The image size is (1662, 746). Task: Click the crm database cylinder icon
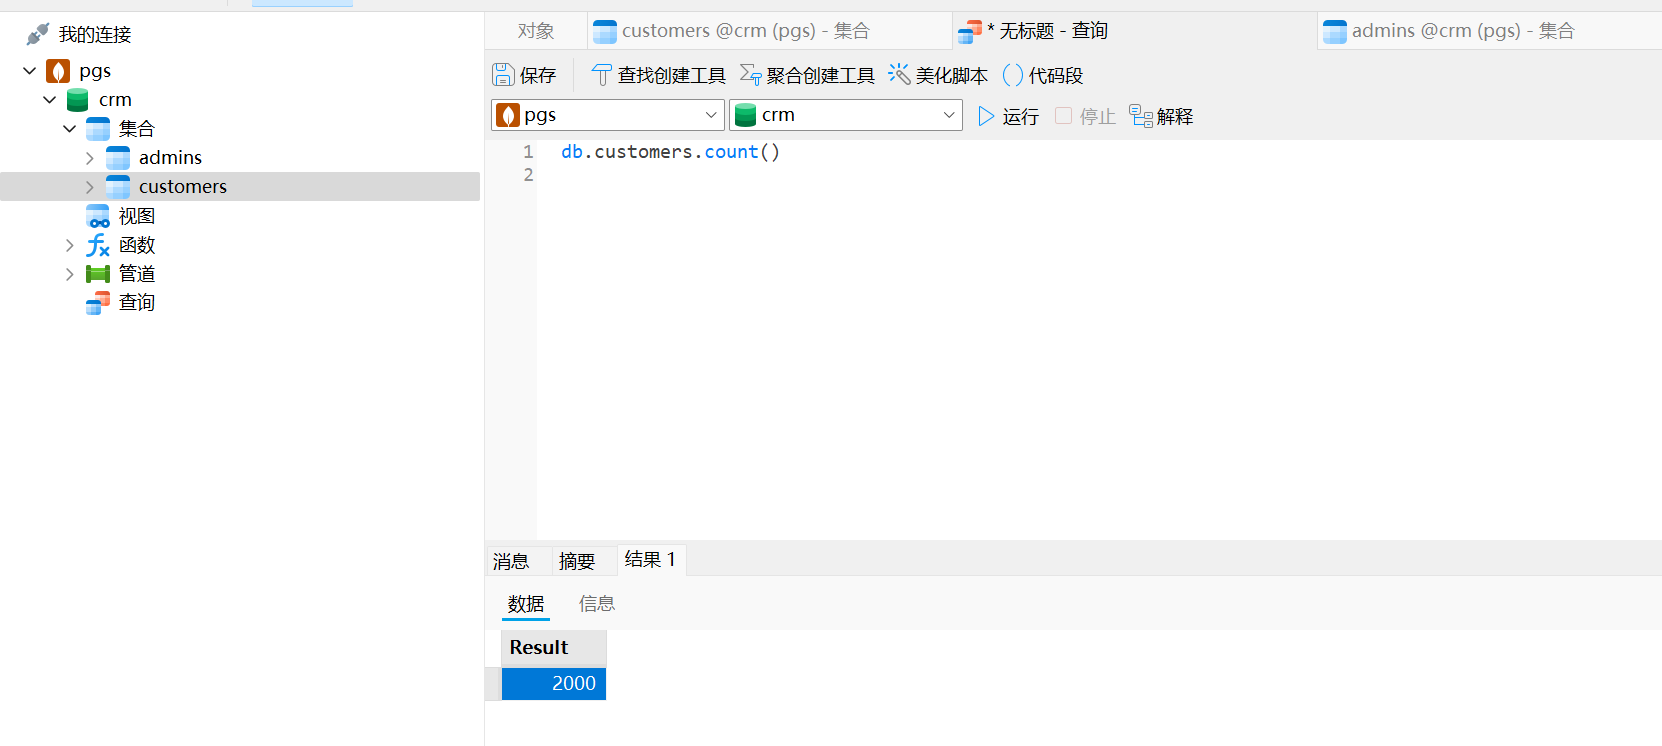coord(77,100)
